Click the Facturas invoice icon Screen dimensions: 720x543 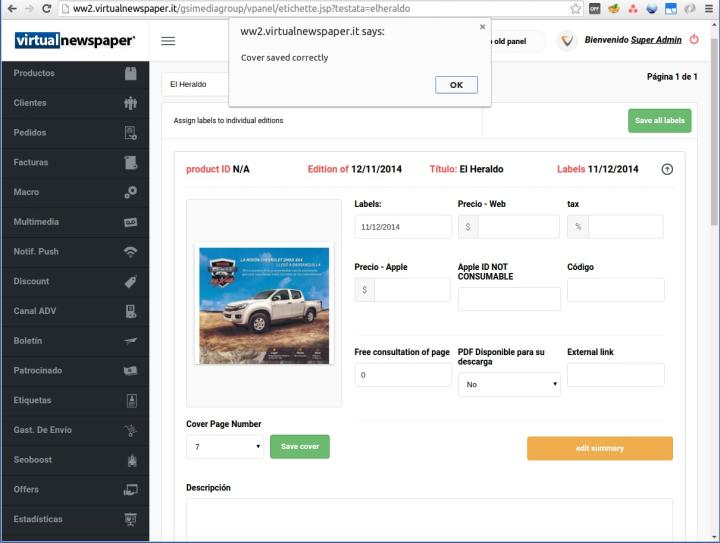131,162
